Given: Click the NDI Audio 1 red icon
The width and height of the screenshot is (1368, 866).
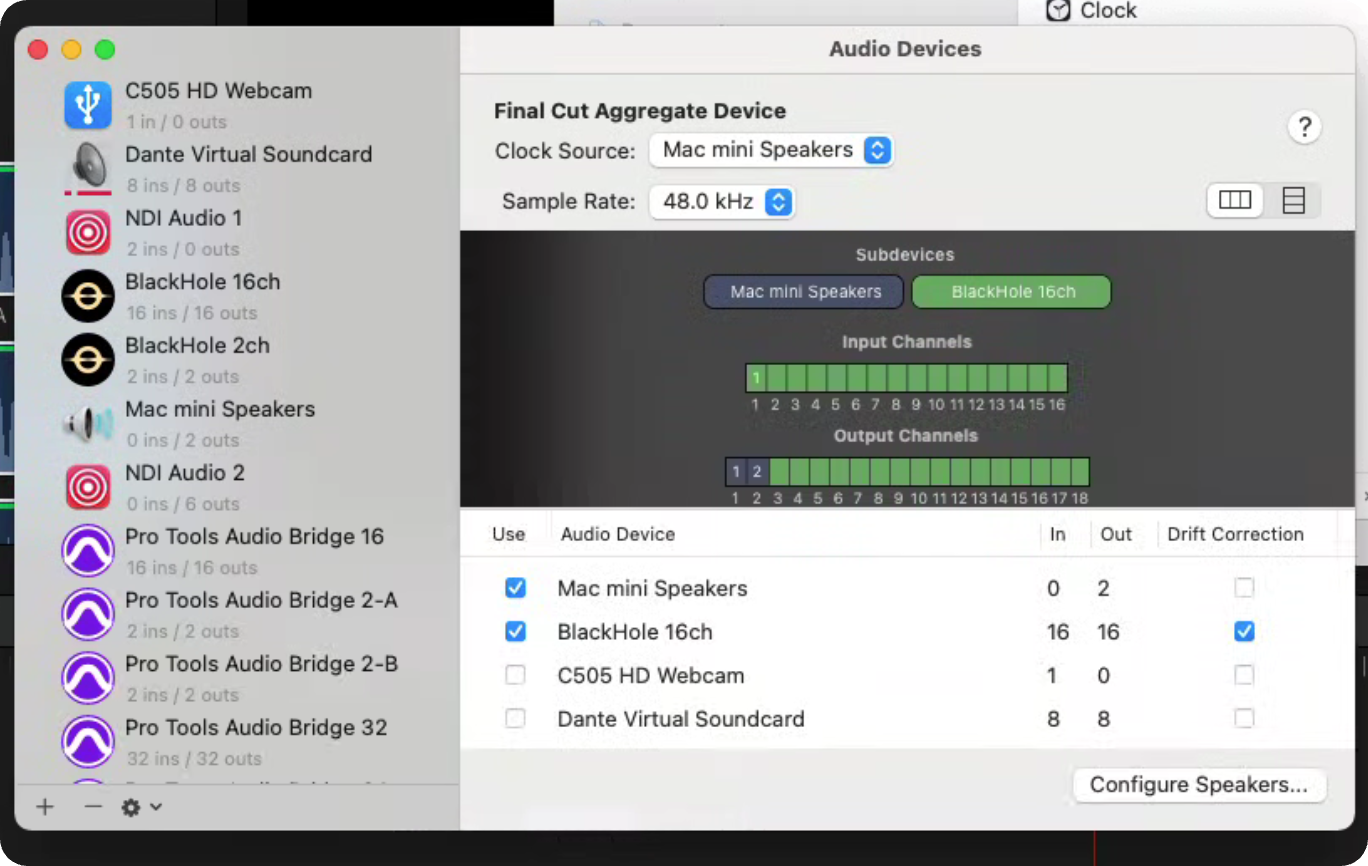Looking at the screenshot, I should [88, 232].
